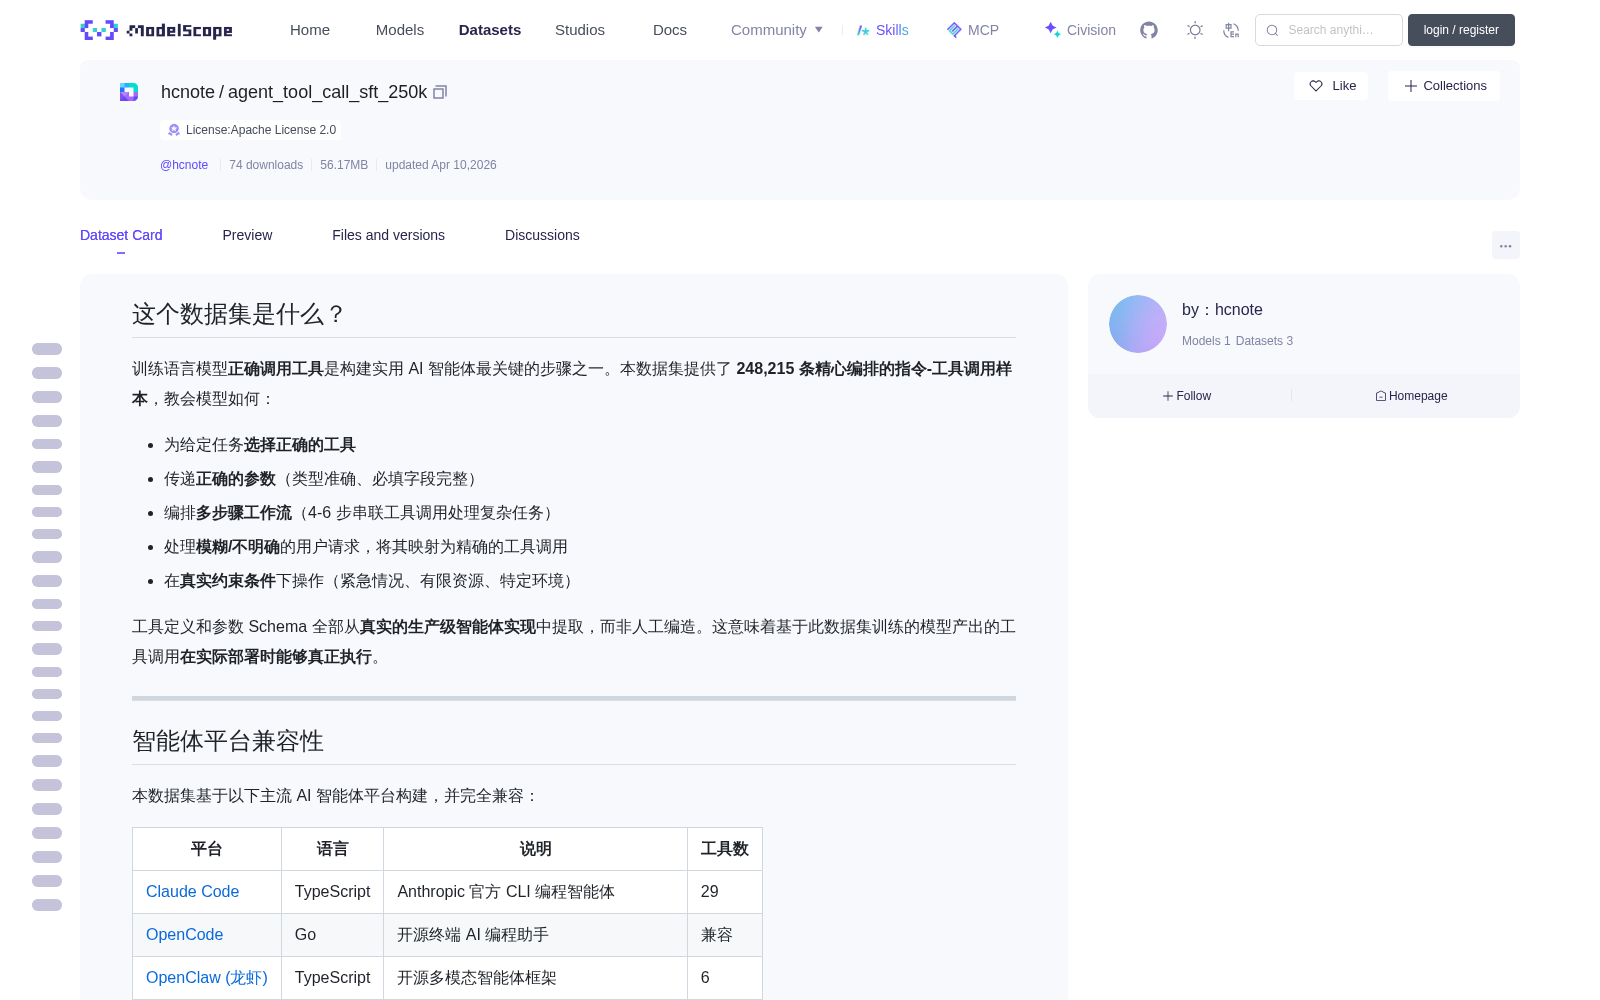Click the hcnote author avatar
This screenshot has height=1000, width=1600.
click(1138, 324)
